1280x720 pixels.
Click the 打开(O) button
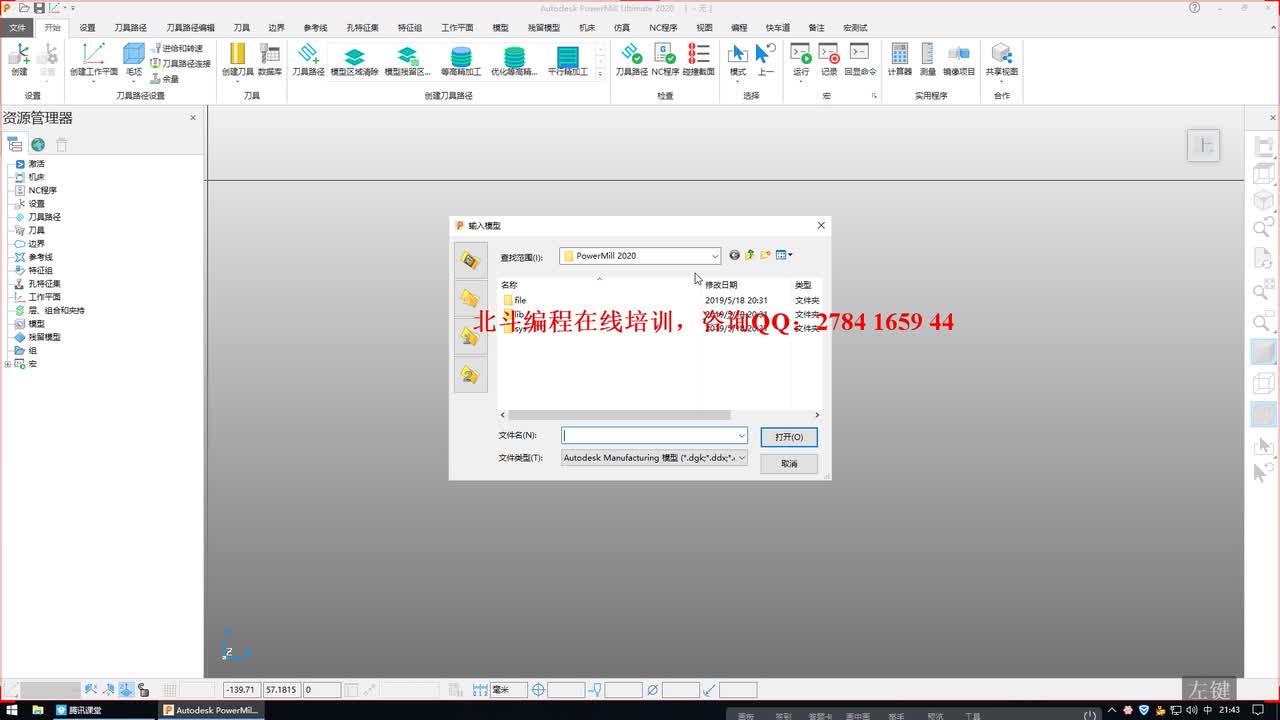[789, 437]
